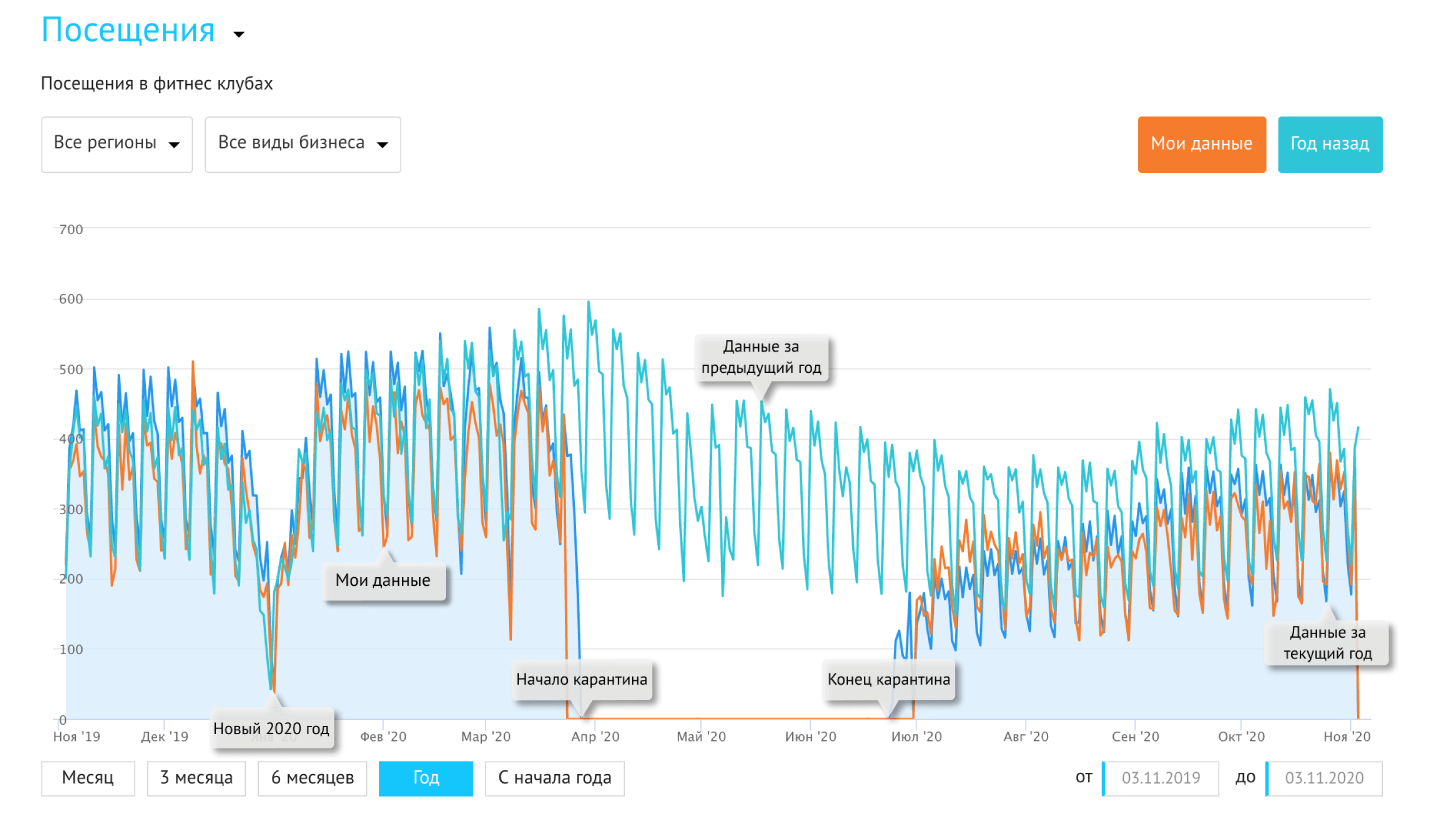Click the Данные за предыдущий год callout
The image size is (1430, 820).
(x=761, y=358)
